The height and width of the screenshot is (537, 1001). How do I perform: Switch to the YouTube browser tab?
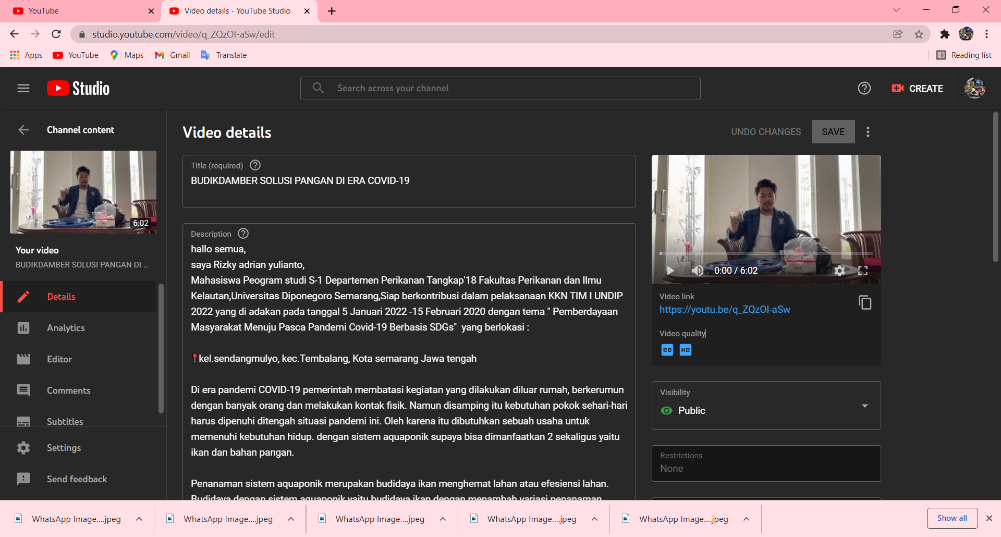pos(81,11)
